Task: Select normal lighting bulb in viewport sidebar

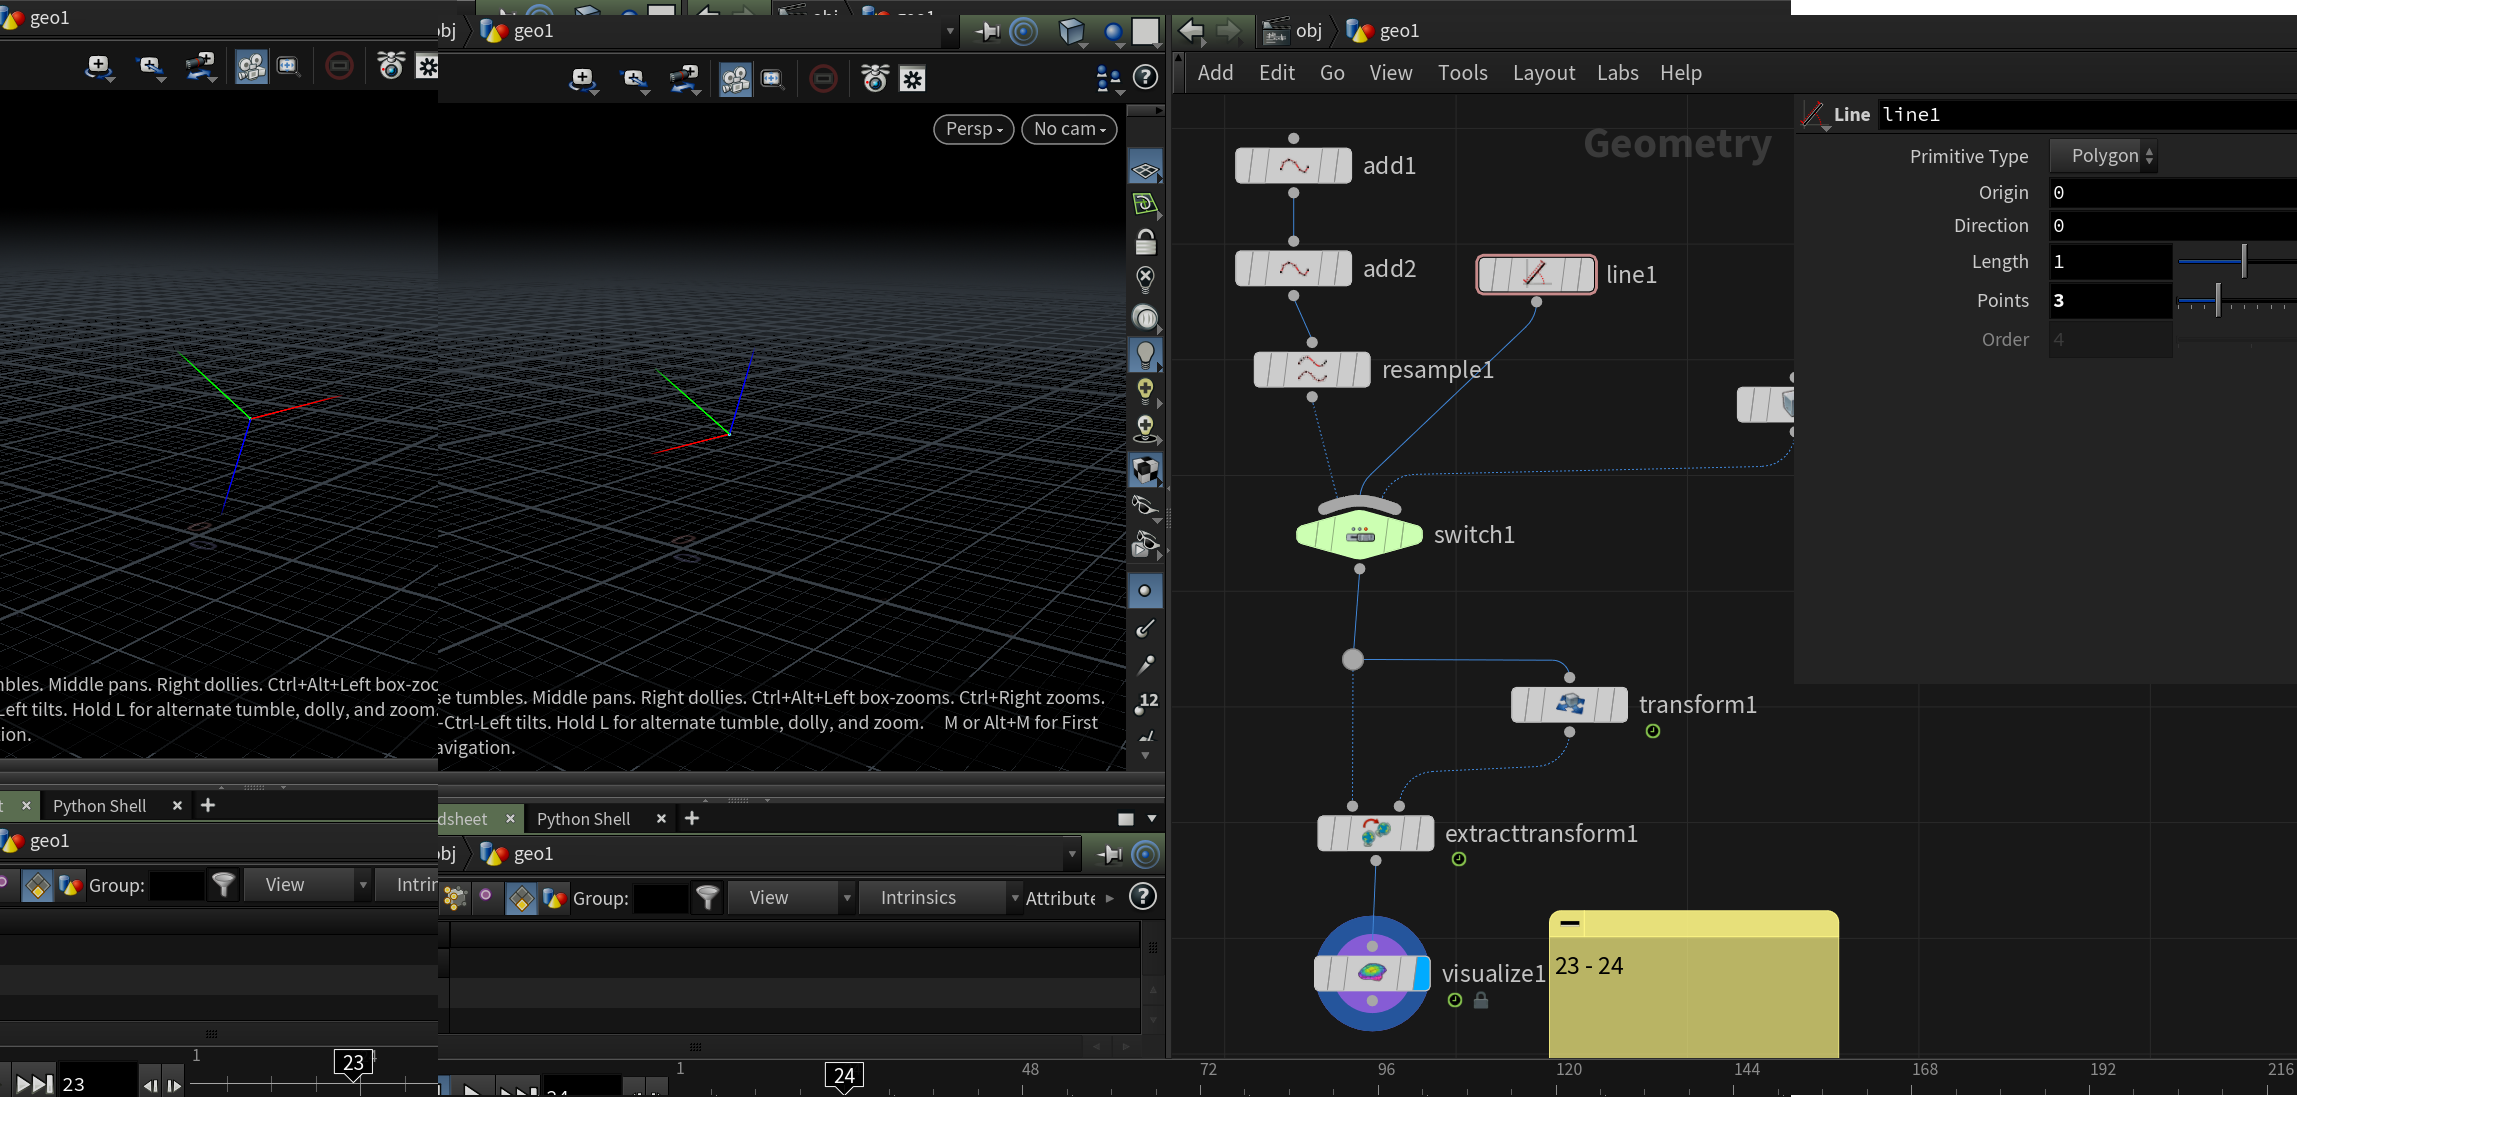Action: (1145, 354)
